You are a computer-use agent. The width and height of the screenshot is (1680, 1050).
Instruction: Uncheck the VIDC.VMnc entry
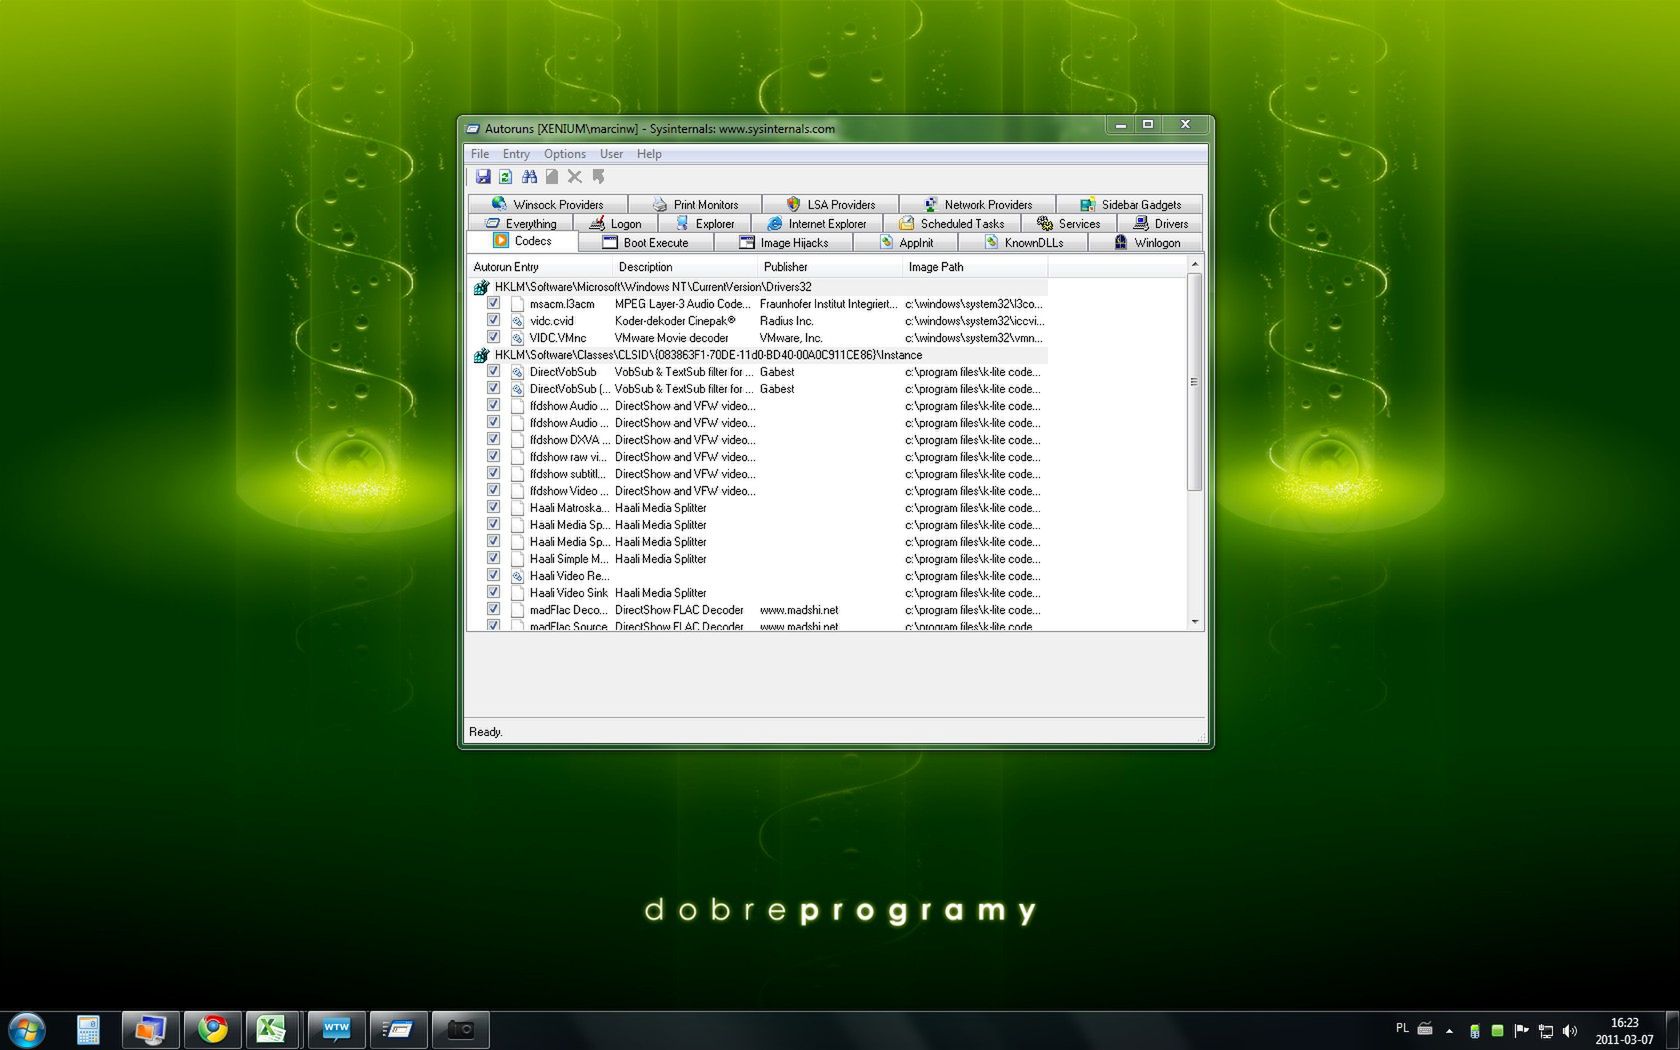click(x=493, y=337)
